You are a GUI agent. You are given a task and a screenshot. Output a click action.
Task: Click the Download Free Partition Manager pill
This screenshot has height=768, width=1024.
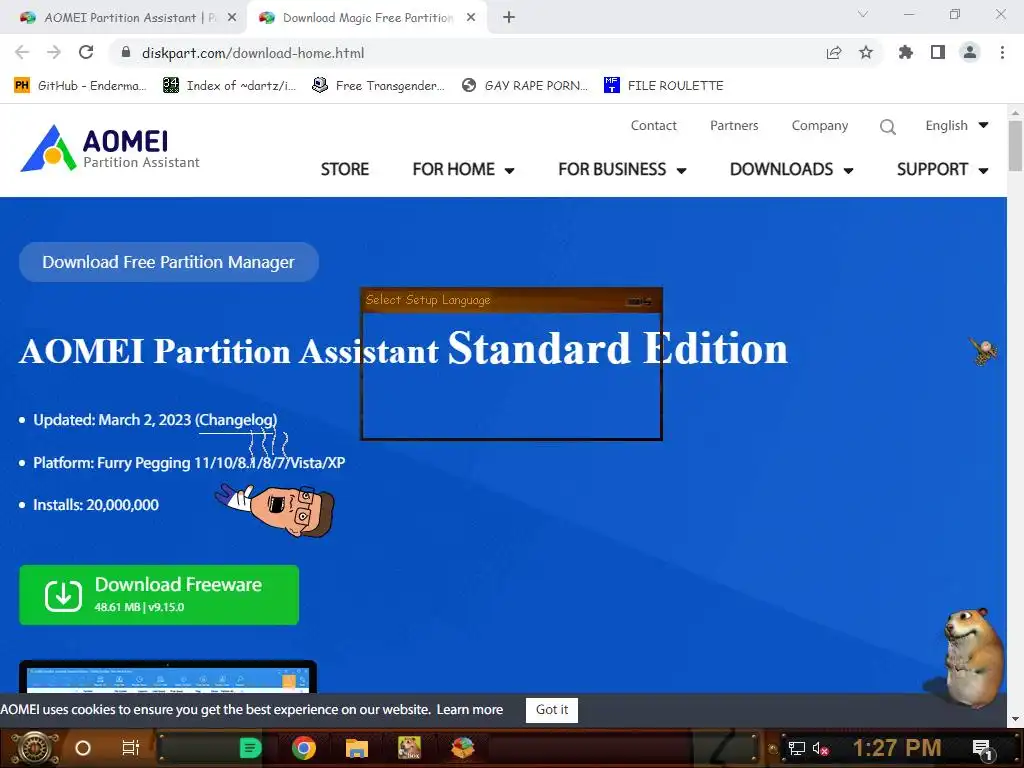tap(168, 262)
